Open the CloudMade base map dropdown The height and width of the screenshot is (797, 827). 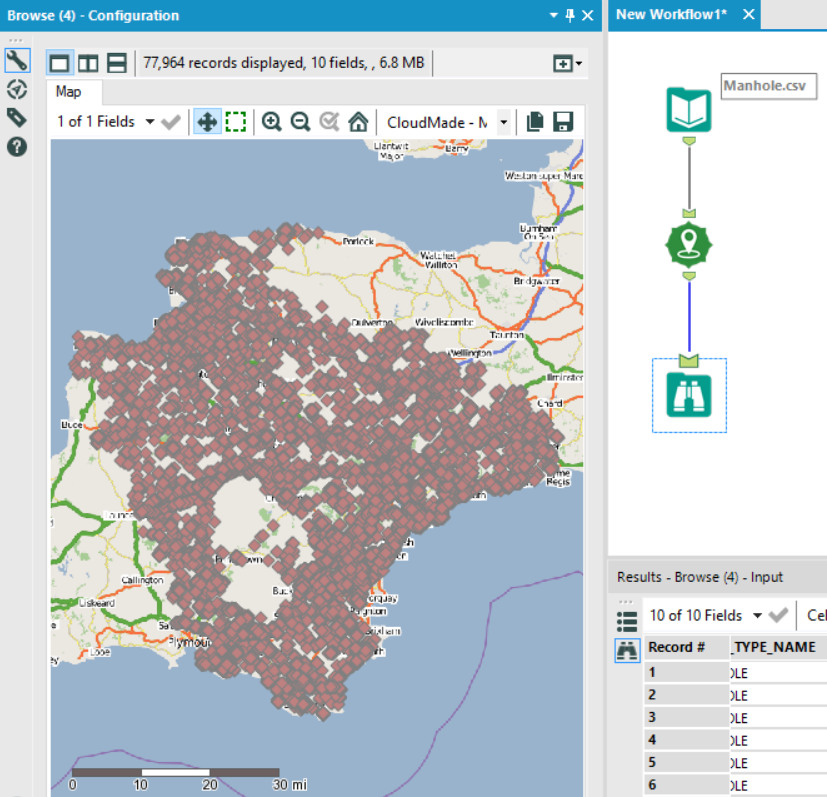coord(504,122)
